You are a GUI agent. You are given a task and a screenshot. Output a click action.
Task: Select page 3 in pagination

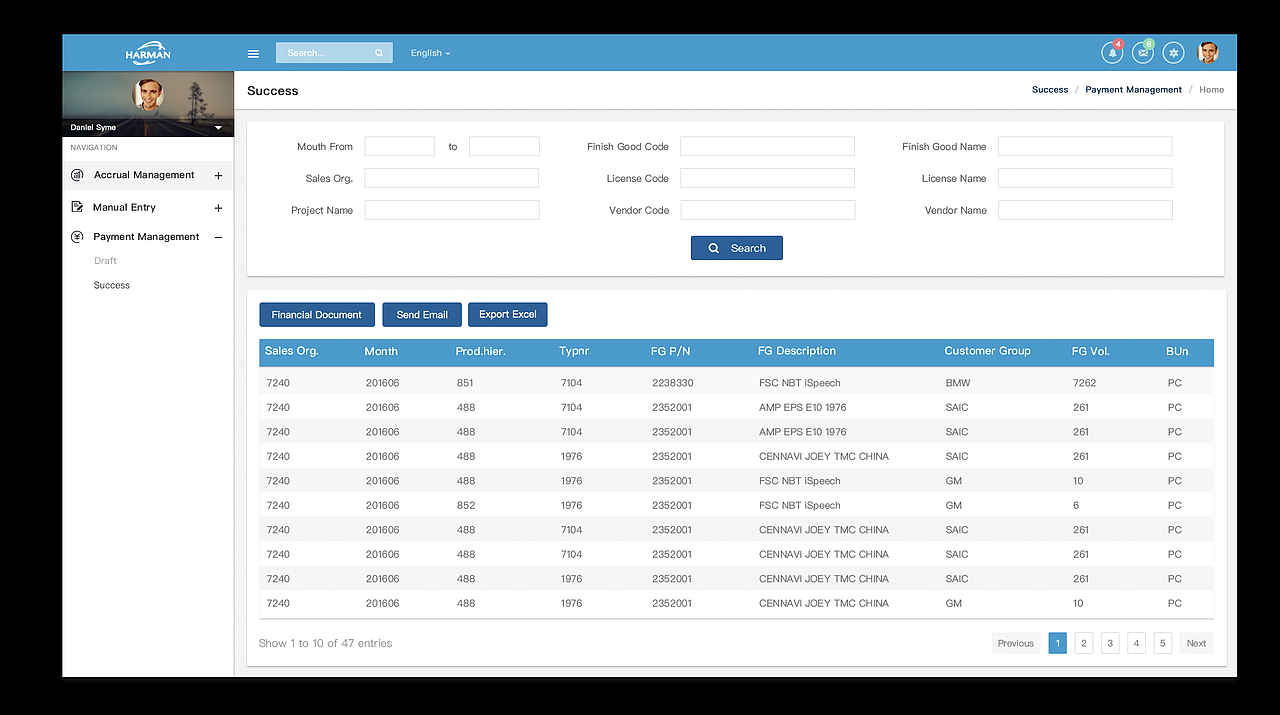click(1110, 643)
